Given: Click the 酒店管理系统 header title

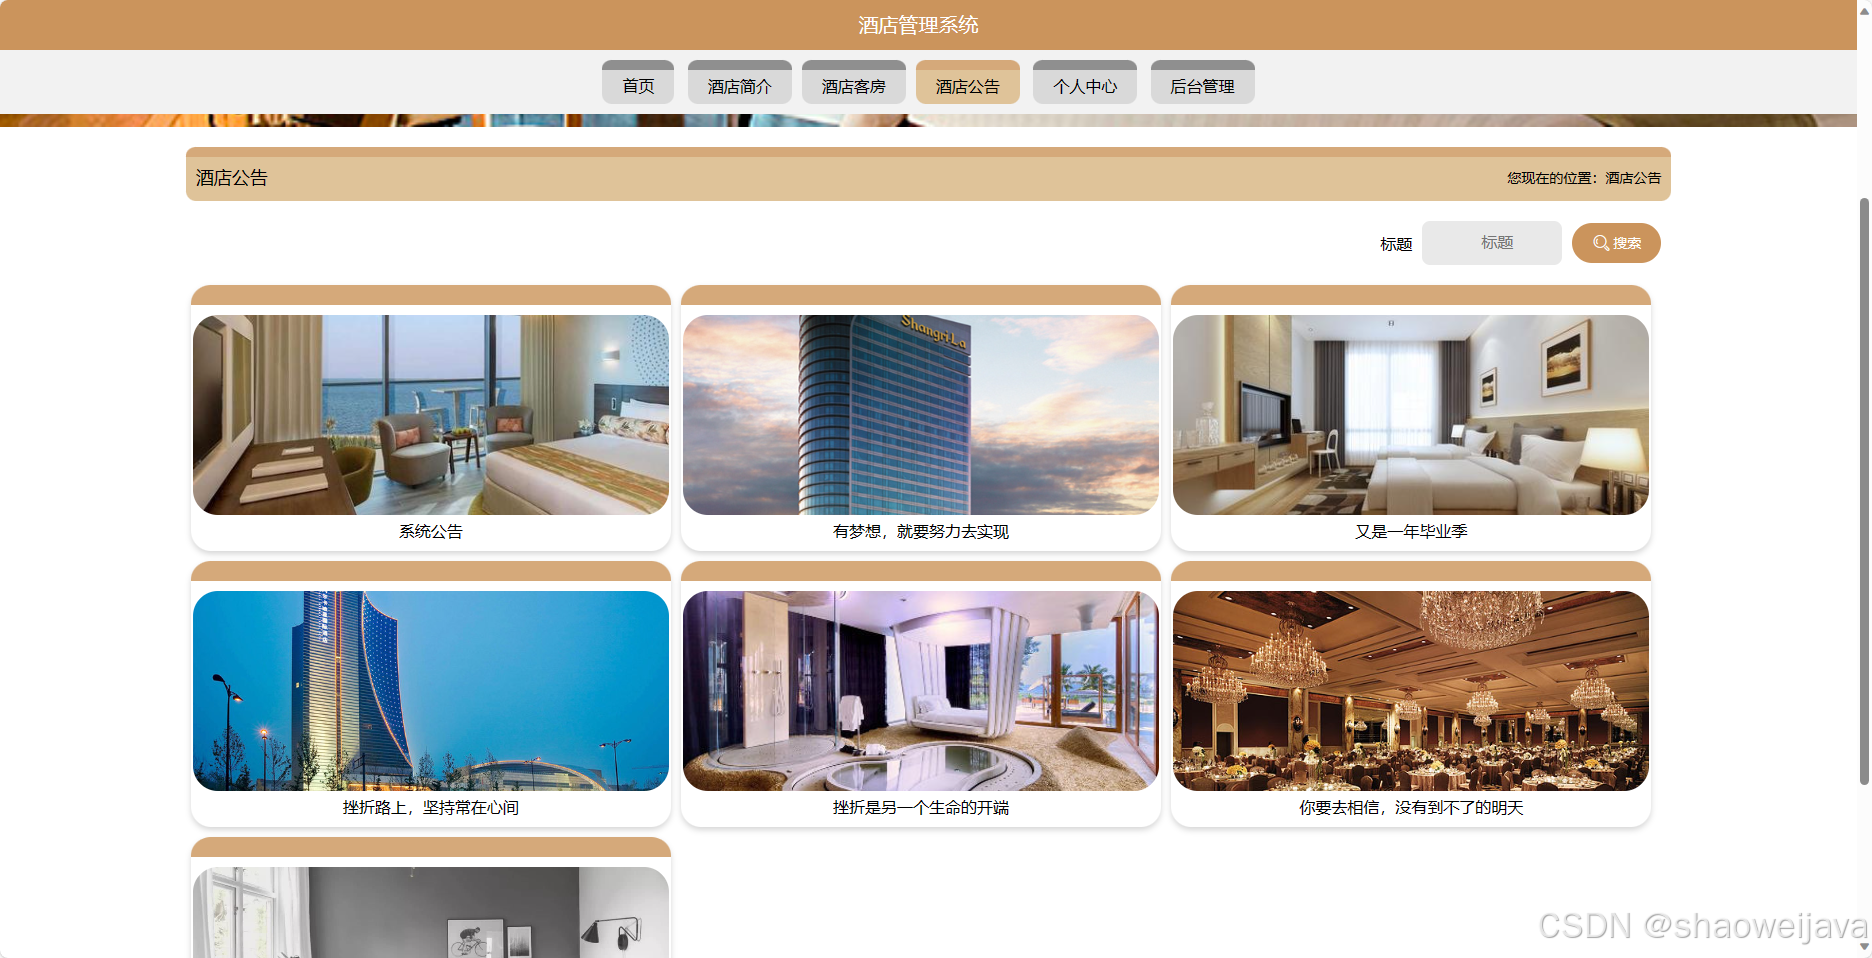Looking at the screenshot, I should 918,25.
